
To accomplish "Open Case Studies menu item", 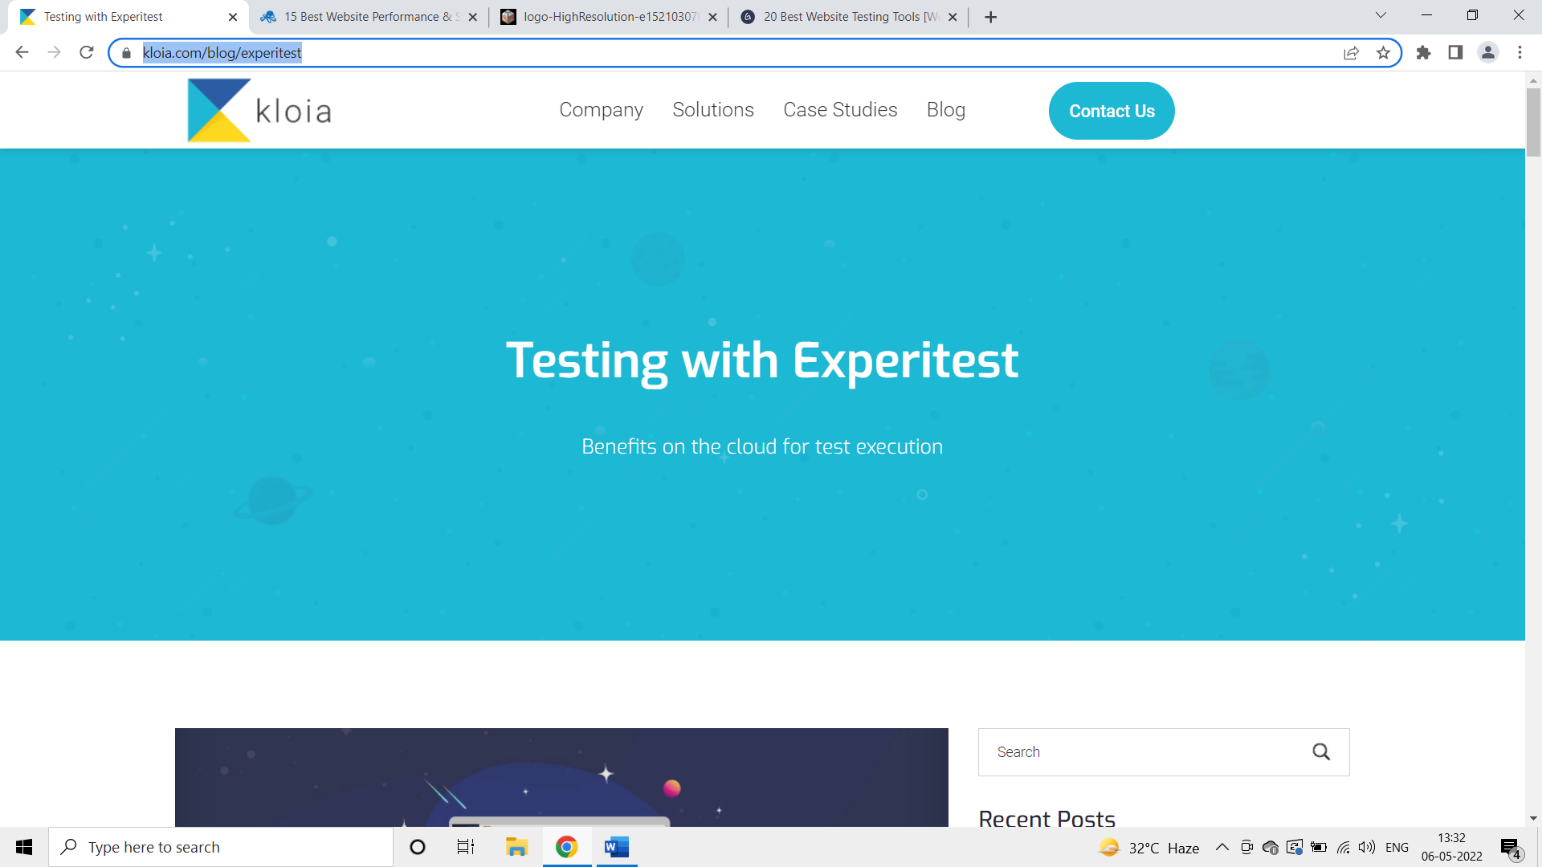I will coord(840,110).
